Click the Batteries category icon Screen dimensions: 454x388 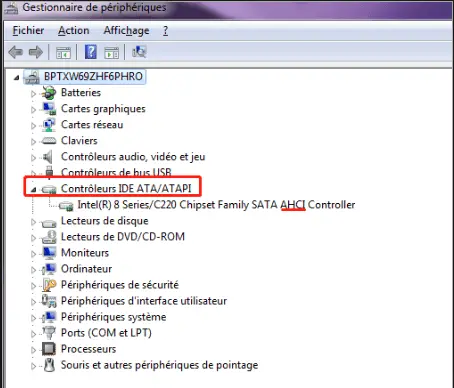[x=49, y=93]
